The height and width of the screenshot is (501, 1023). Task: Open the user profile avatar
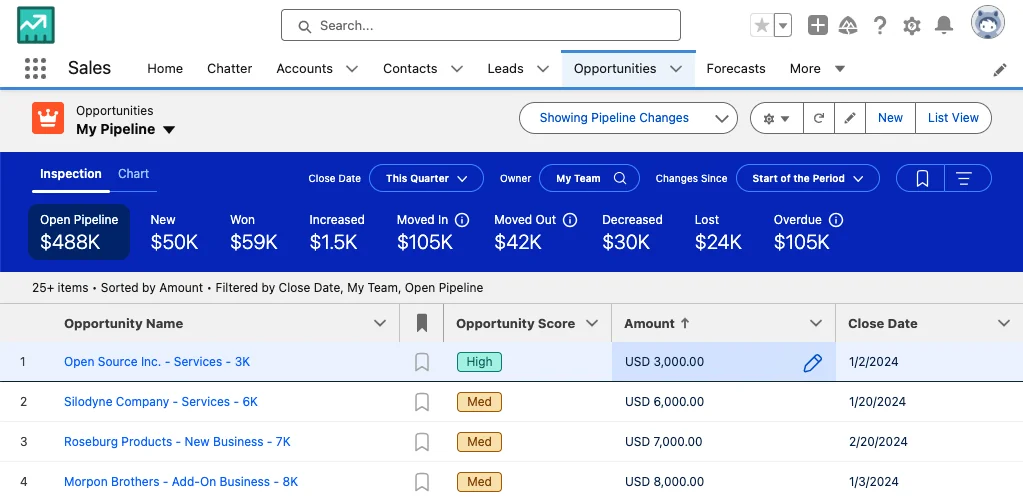pyautogui.click(x=987, y=23)
